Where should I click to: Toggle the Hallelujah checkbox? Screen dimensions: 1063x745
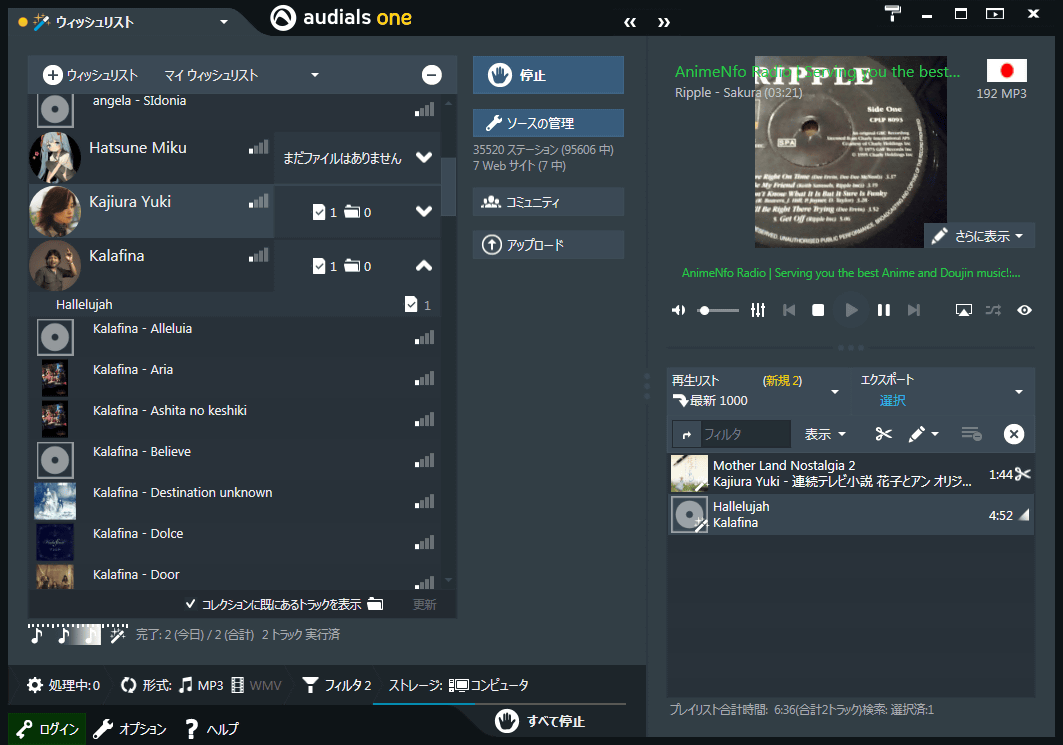pos(411,304)
